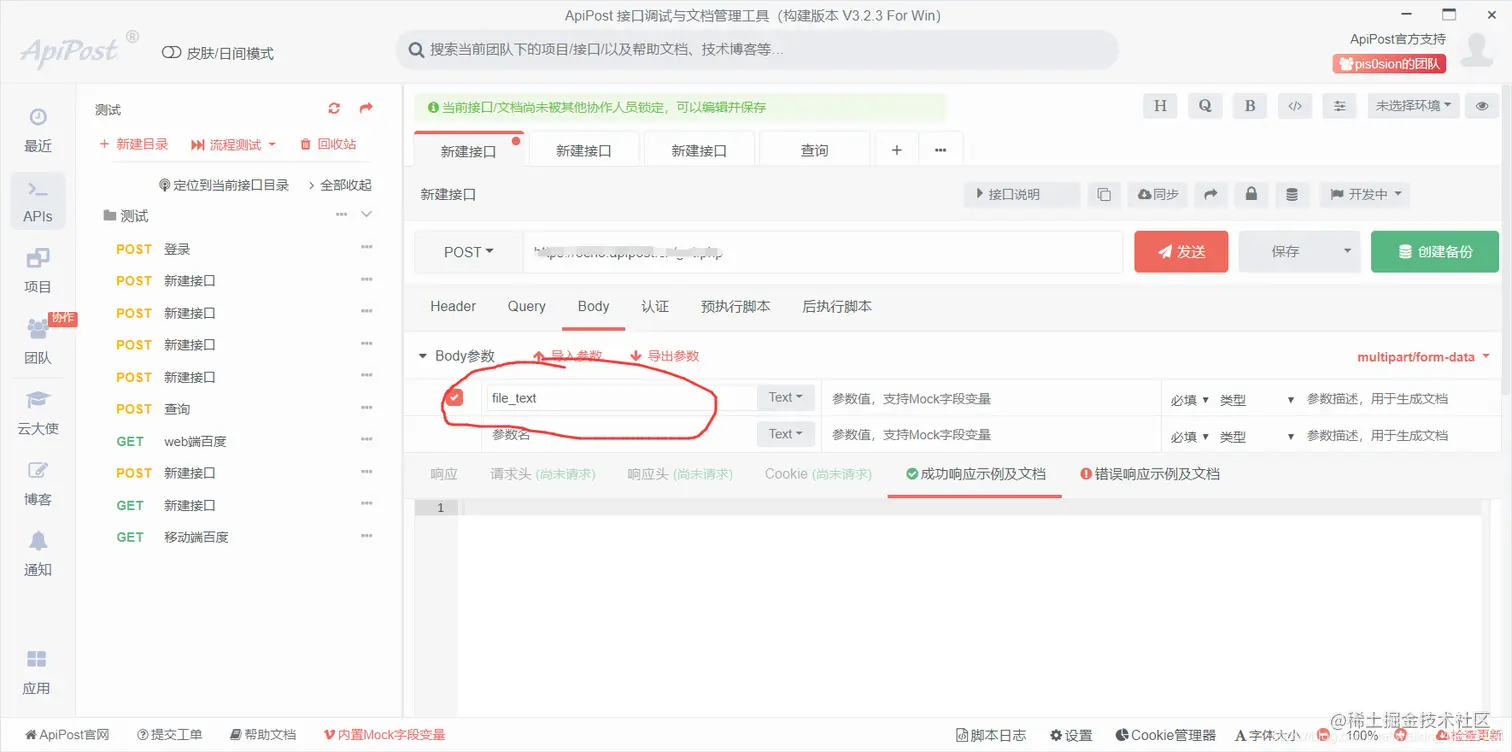Click the request URL input field
The image size is (1512, 752).
(822, 253)
